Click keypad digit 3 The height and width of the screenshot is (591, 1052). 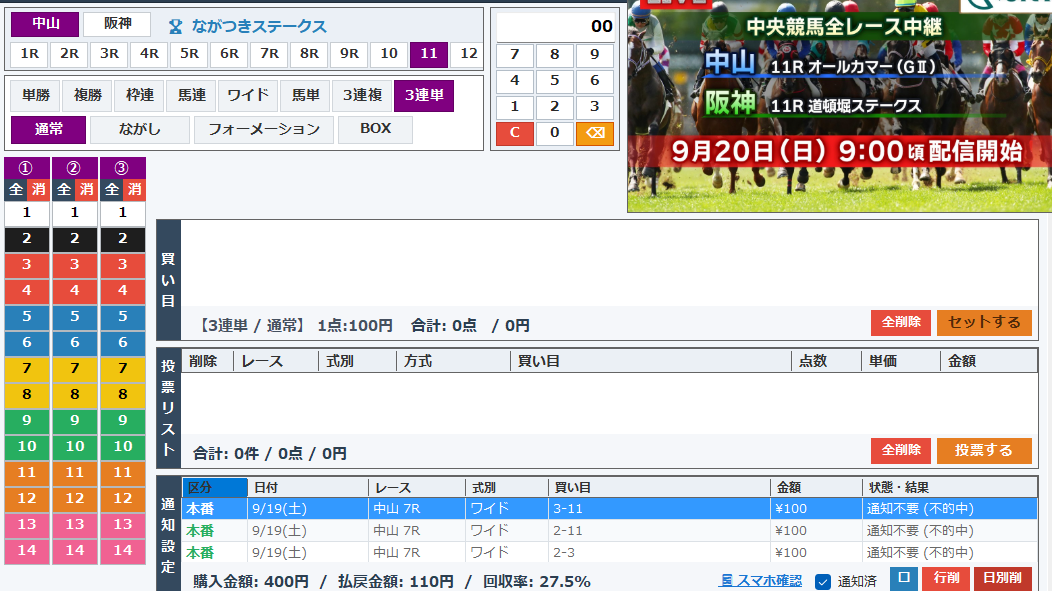(594, 107)
